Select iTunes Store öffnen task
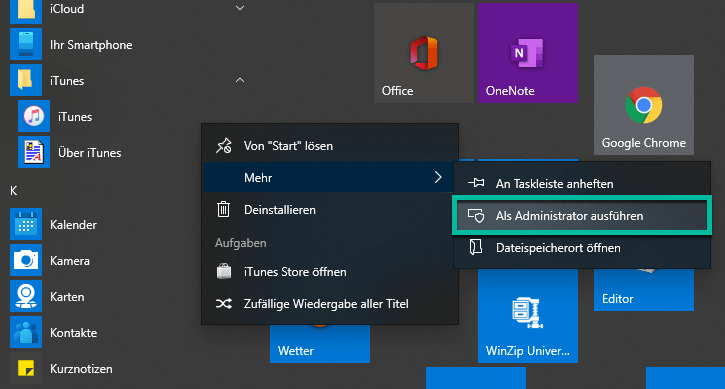The width and height of the screenshot is (725, 389). click(330, 272)
